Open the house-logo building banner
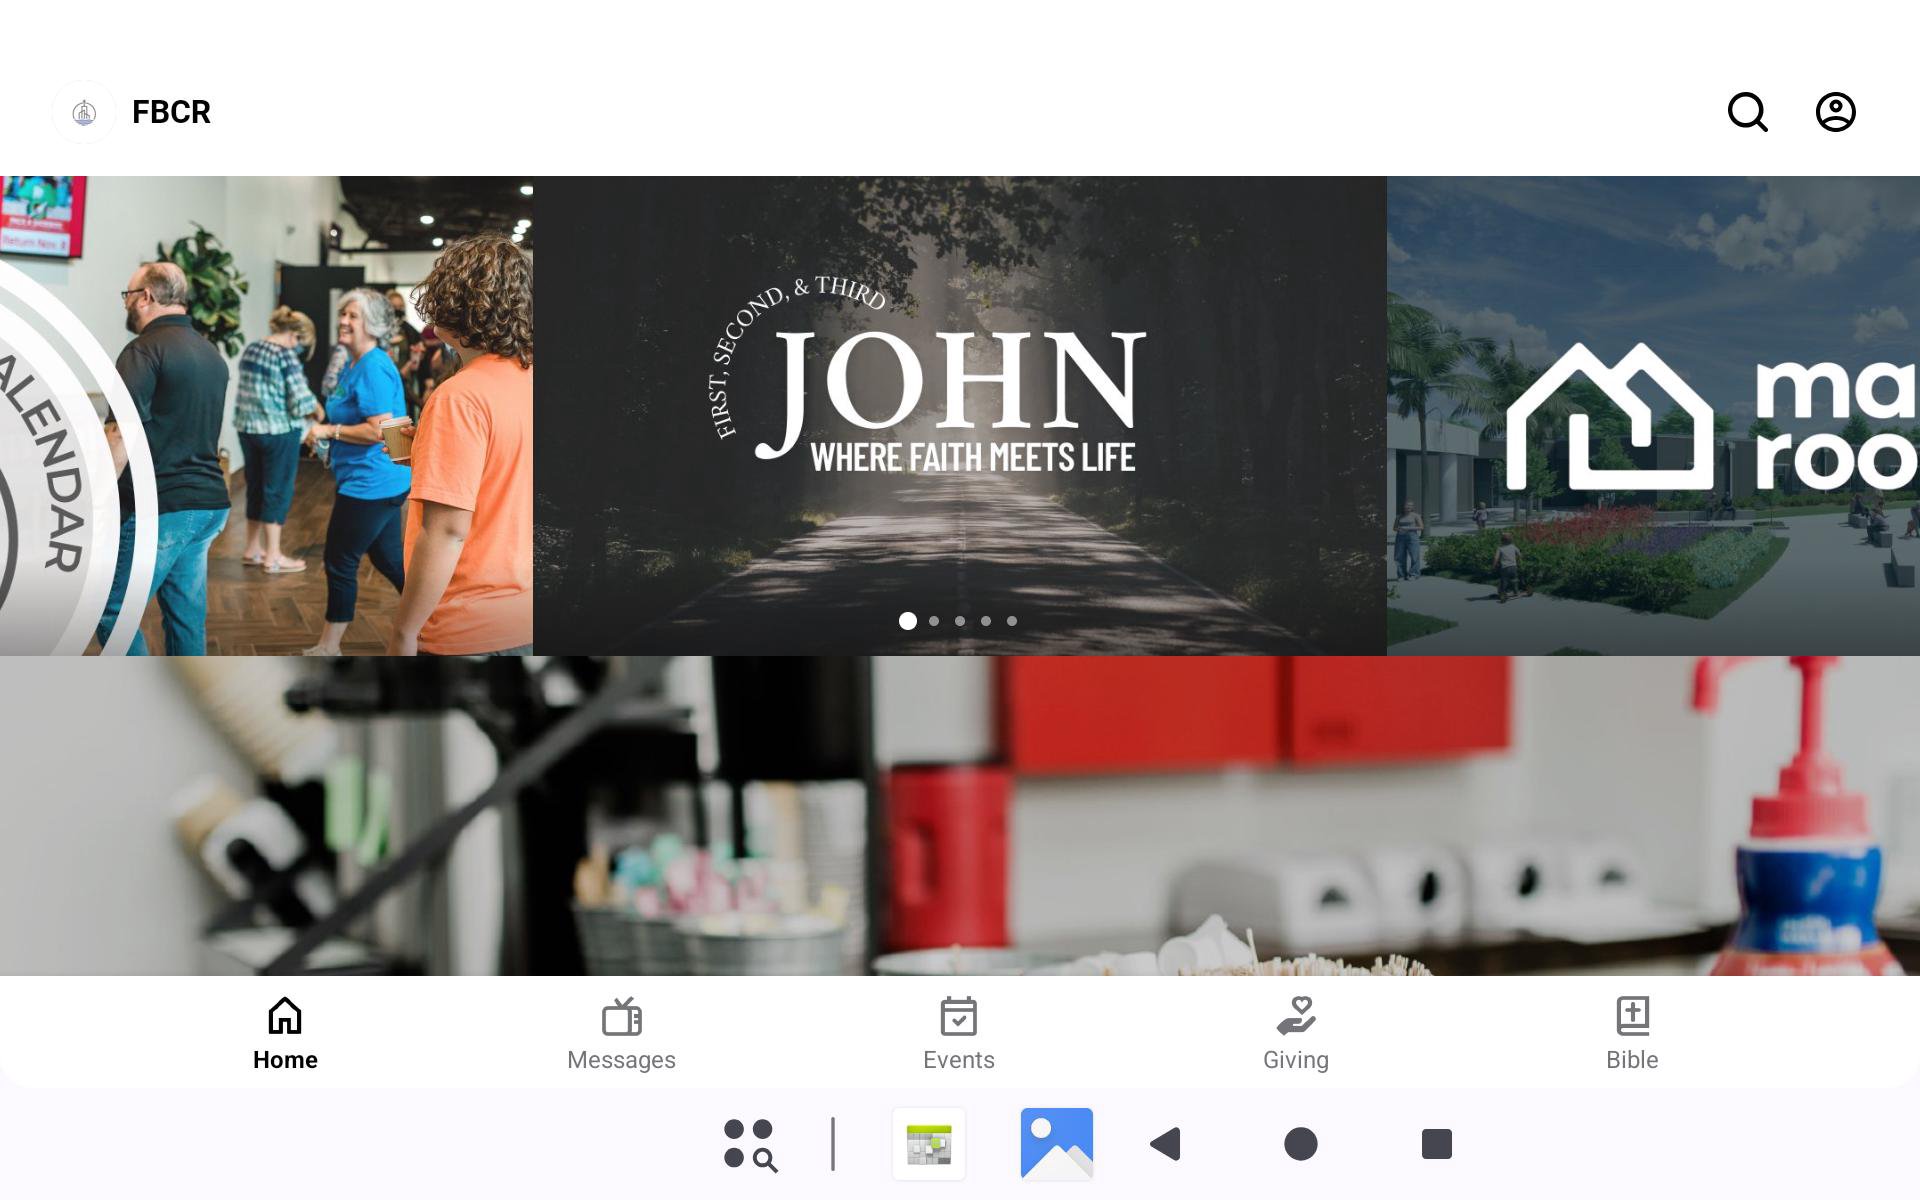Viewport: 1920px width, 1200px height. [x=1653, y=416]
